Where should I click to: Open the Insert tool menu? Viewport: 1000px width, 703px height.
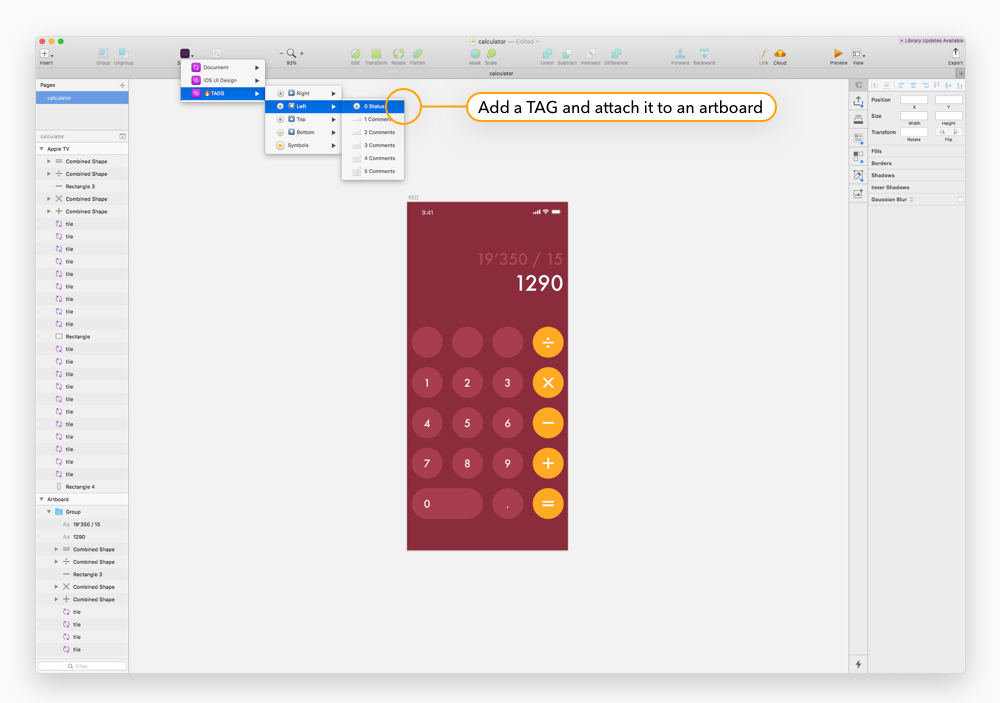46,54
